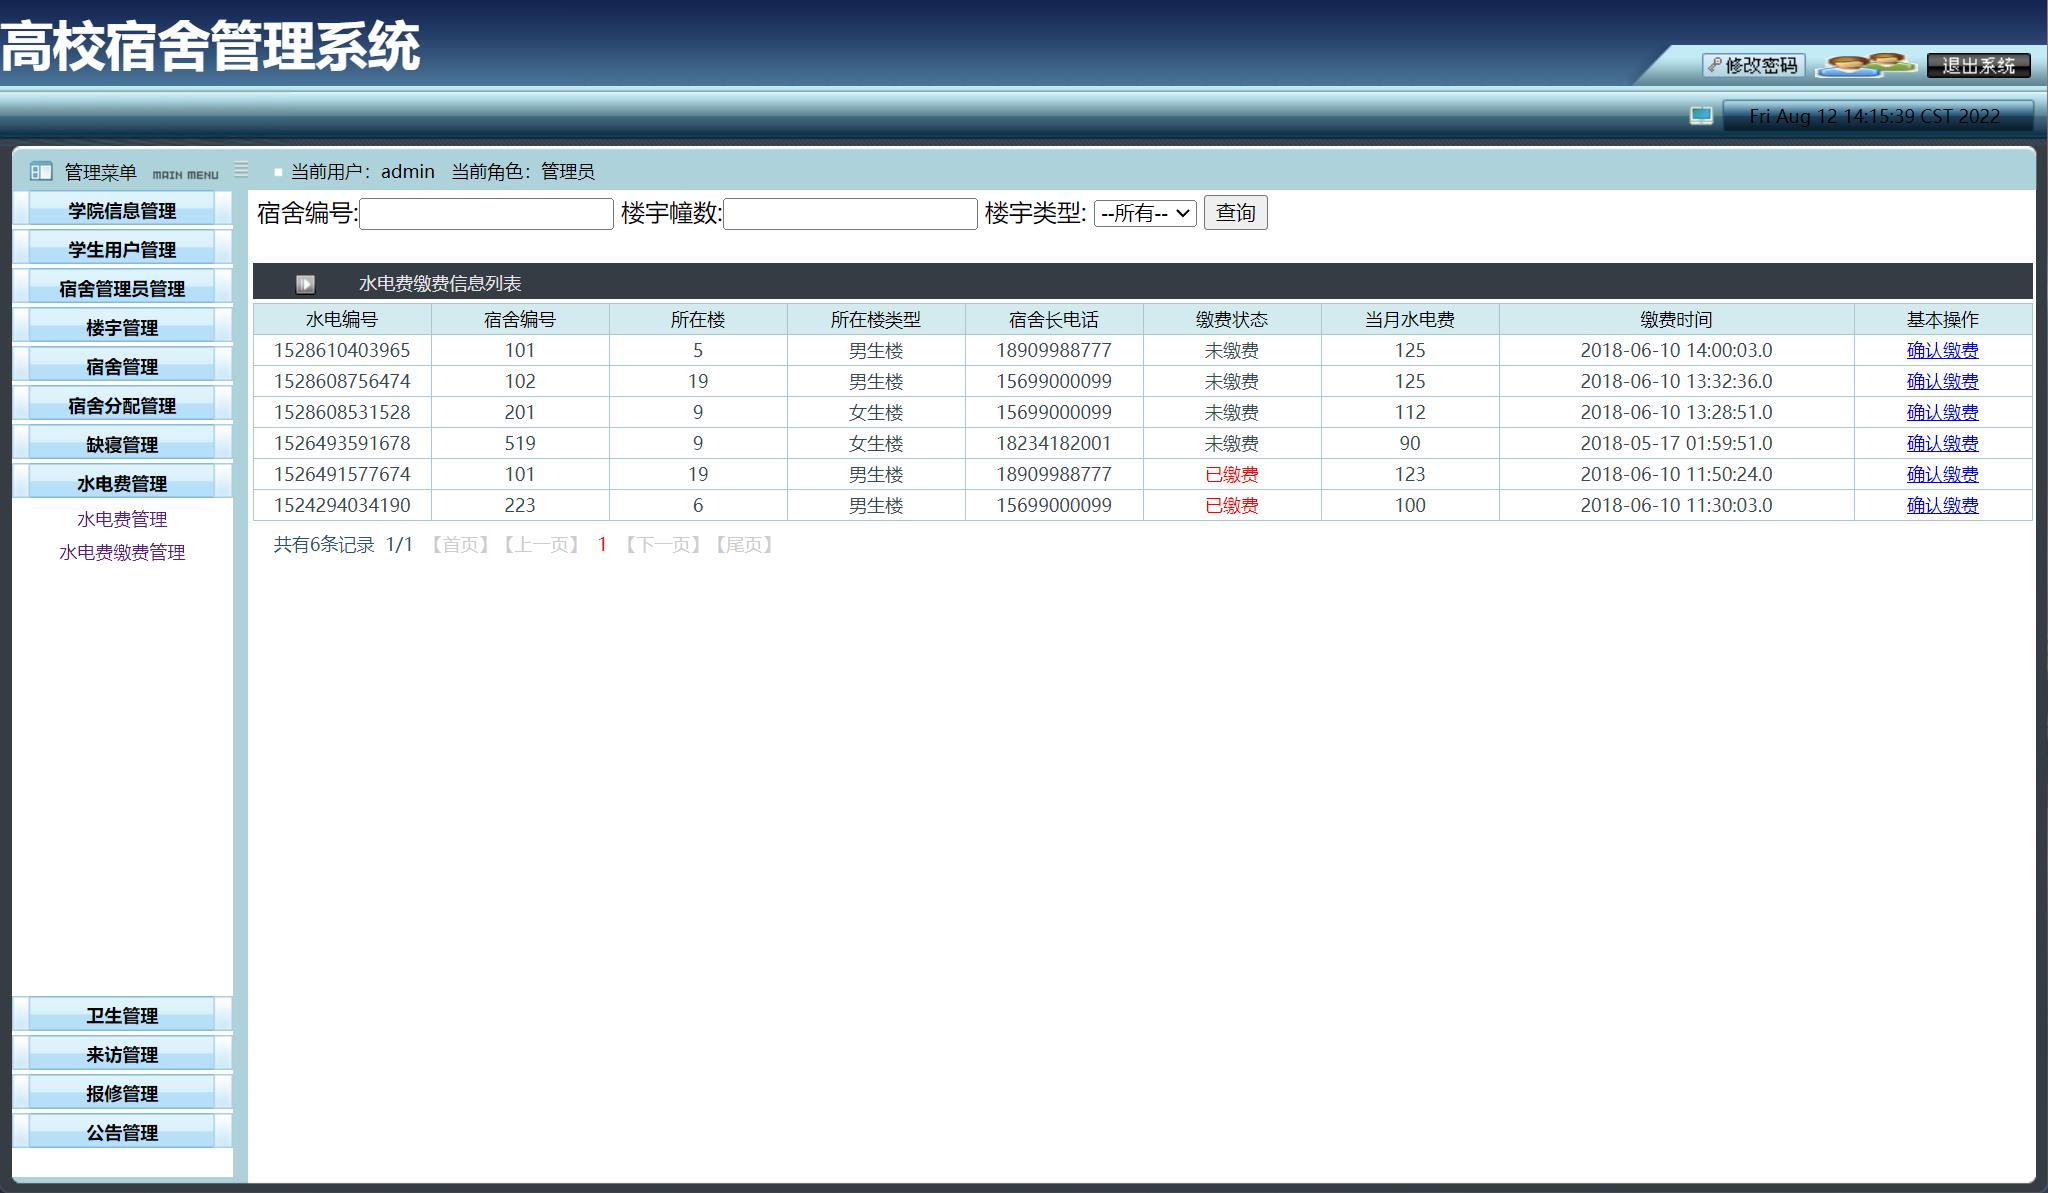Viewport: 2048px width, 1193px height.
Task: Click 确认缴费 for record 1528610403965
Action: (1941, 351)
